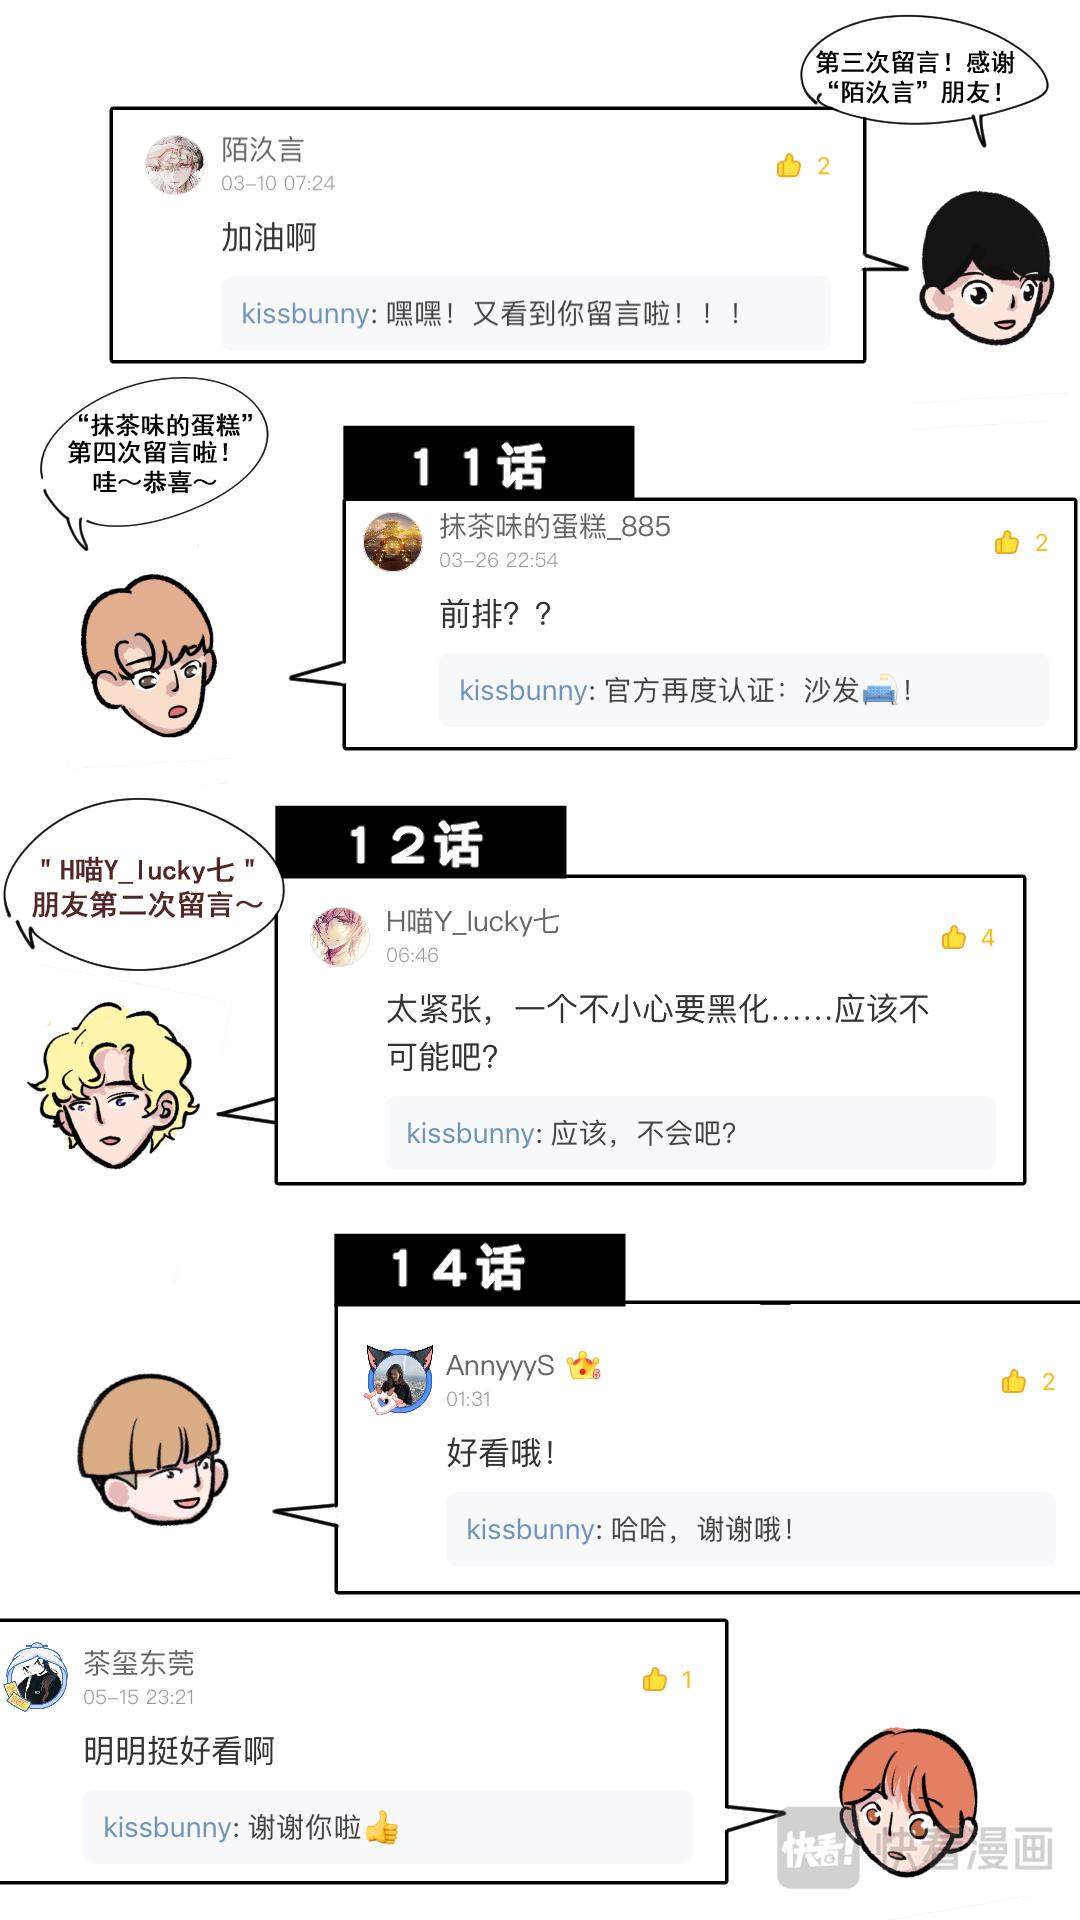Click thumbs-up on 抹茶味的蛋糕_885's comment
This screenshot has width=1080, height=1920.
[1007, 543]
